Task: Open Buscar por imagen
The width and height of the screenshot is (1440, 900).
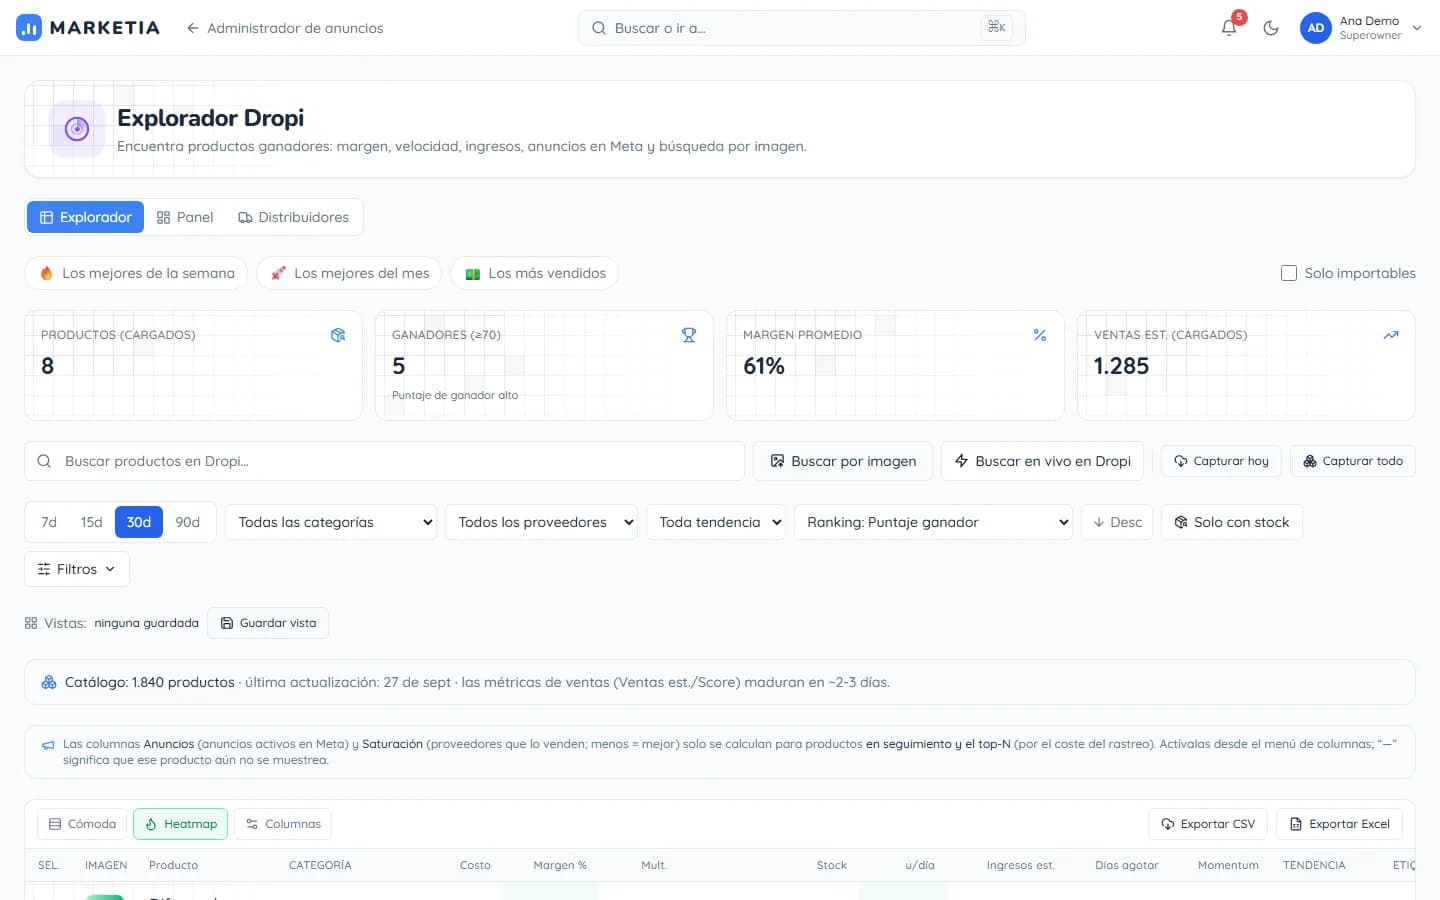Action: point(843,461)
